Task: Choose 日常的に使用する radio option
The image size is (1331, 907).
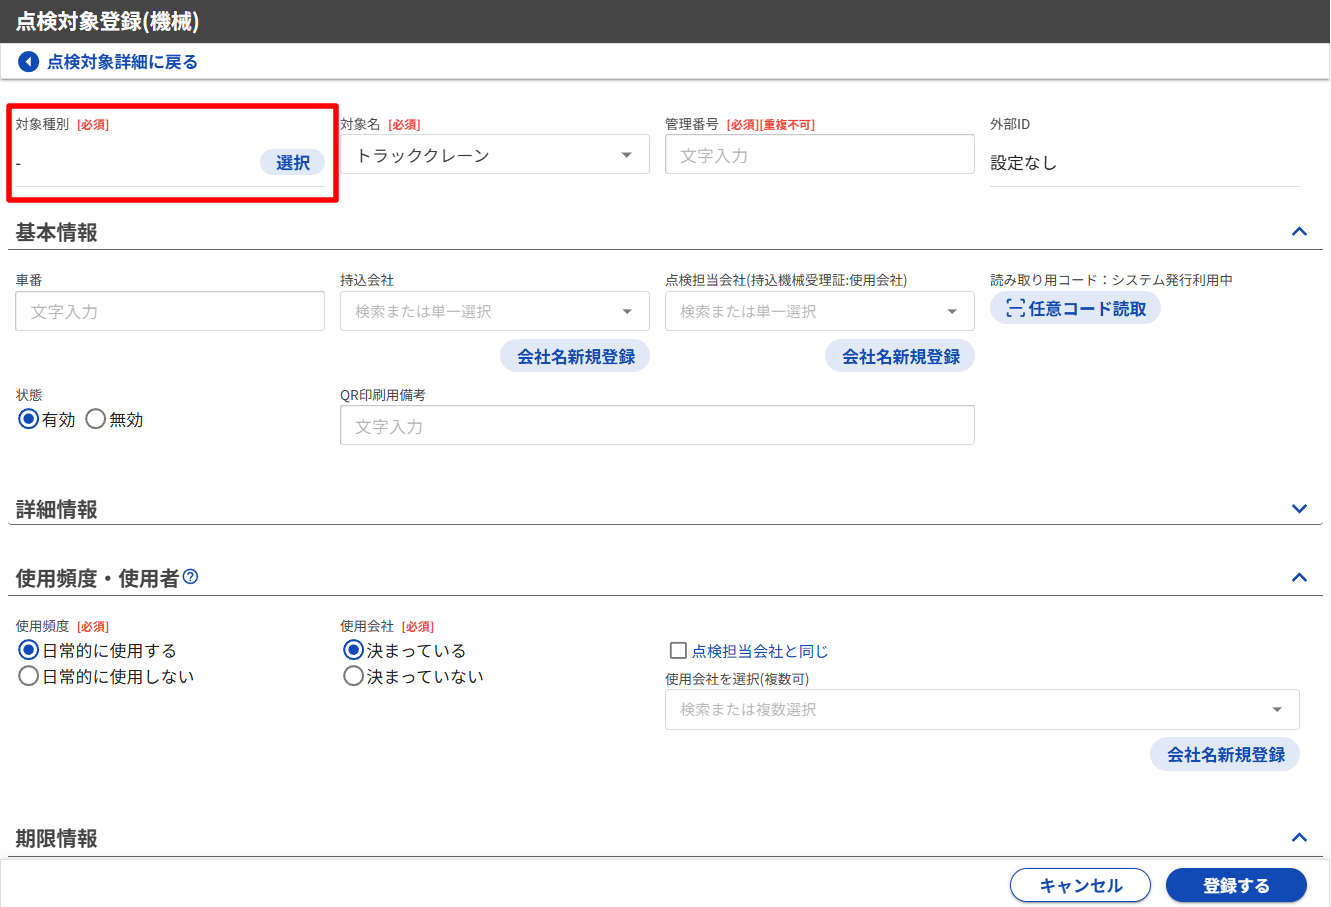Action: click(x=29, y=650)
